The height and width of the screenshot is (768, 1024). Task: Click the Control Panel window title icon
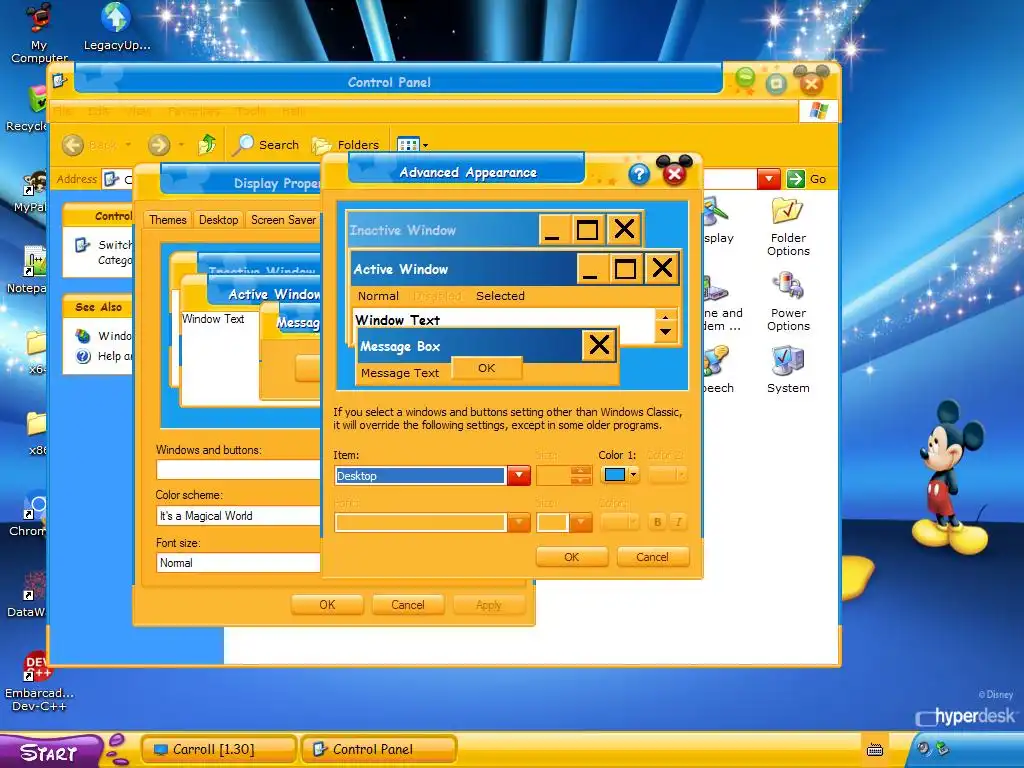[60, 81]
